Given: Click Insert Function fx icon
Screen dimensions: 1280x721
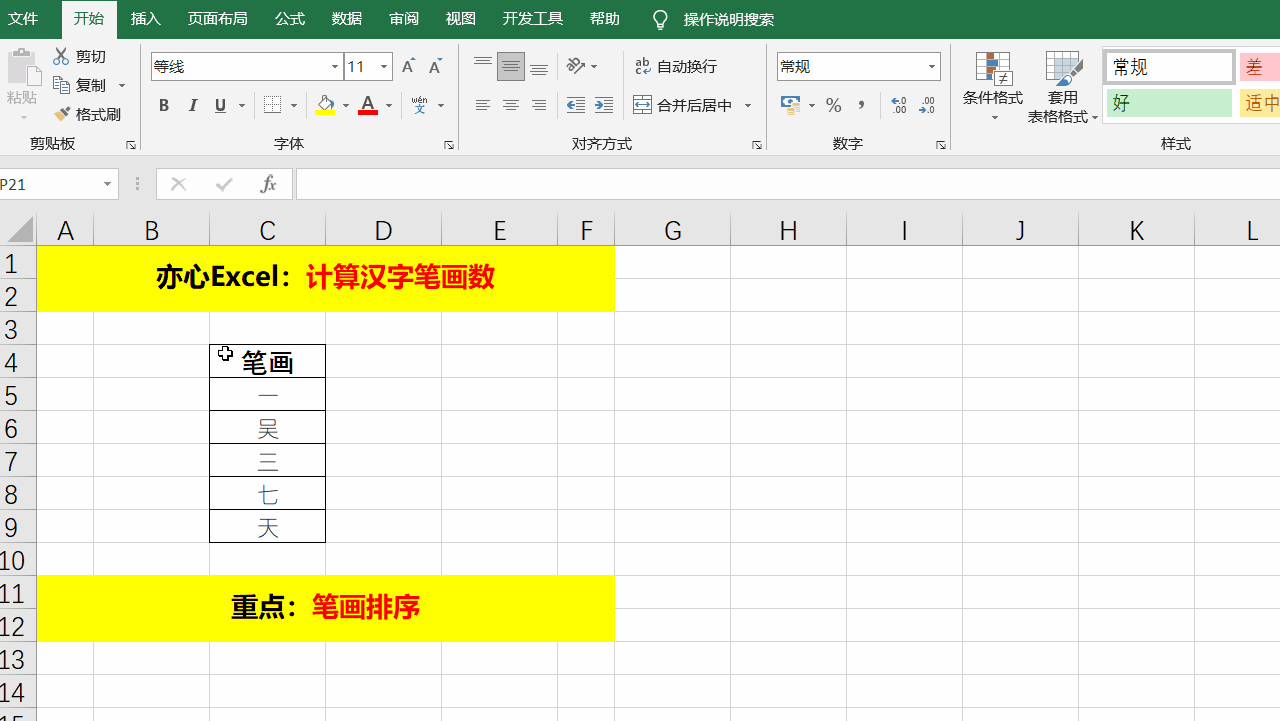Looking at the screenshot, I should (268, 184).
